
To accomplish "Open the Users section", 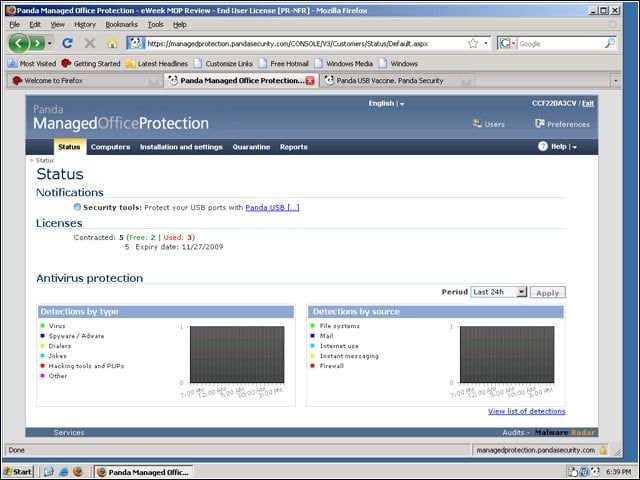I will pos(489,124).
